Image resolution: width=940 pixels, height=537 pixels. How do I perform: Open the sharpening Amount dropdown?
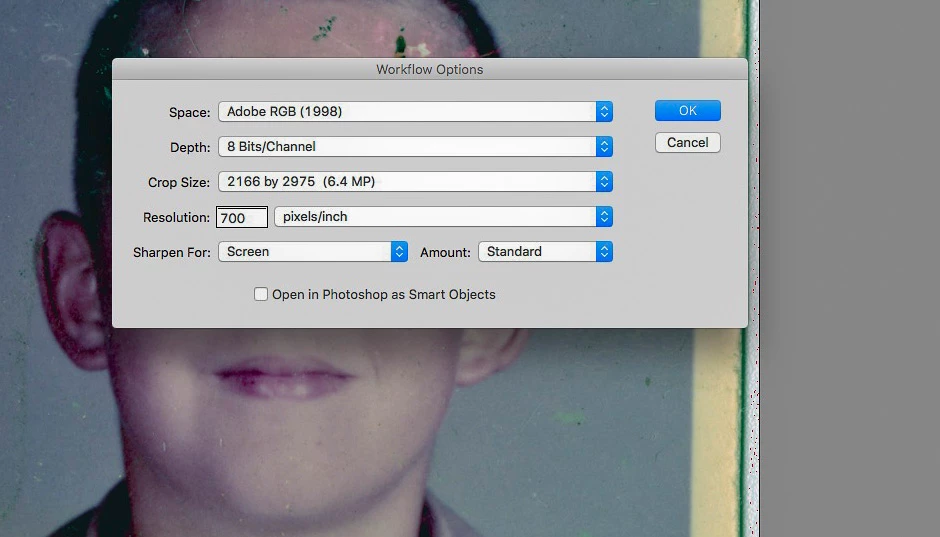tap(545, 252)
